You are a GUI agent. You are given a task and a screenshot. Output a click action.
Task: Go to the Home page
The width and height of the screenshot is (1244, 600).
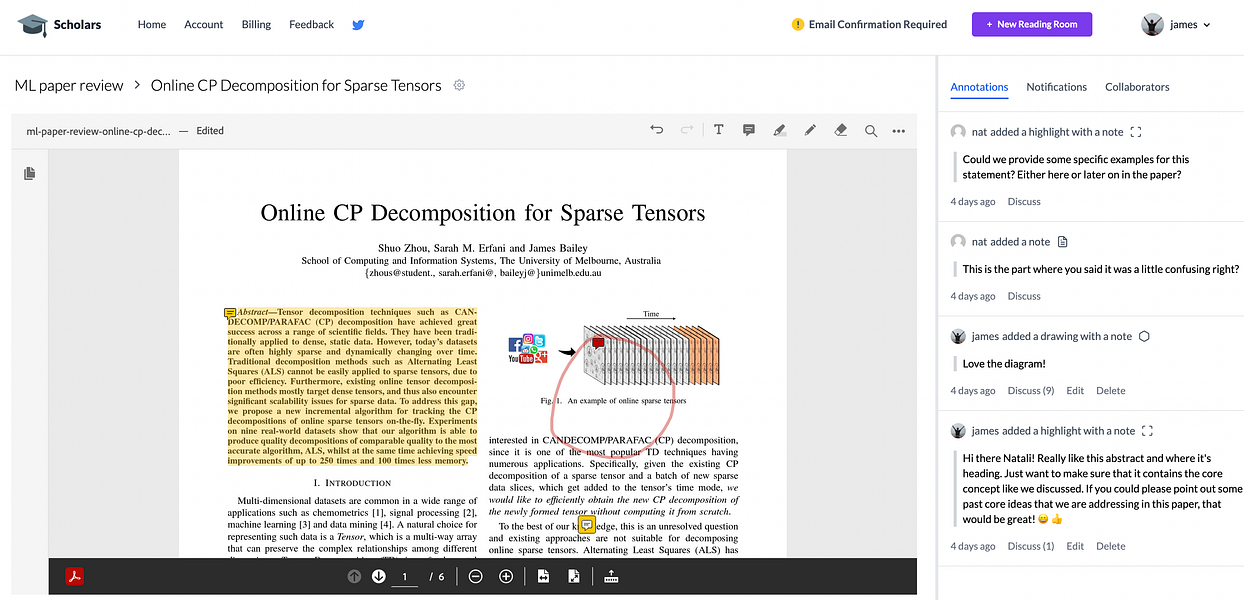click(x=152, y=25)
